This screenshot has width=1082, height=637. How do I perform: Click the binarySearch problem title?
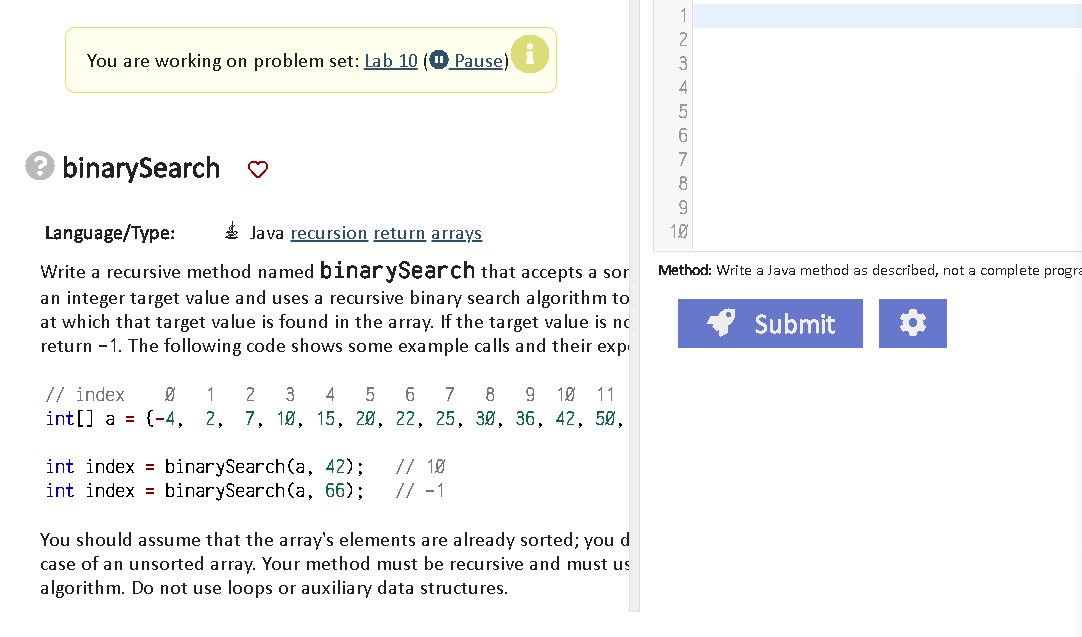[141, 167]
